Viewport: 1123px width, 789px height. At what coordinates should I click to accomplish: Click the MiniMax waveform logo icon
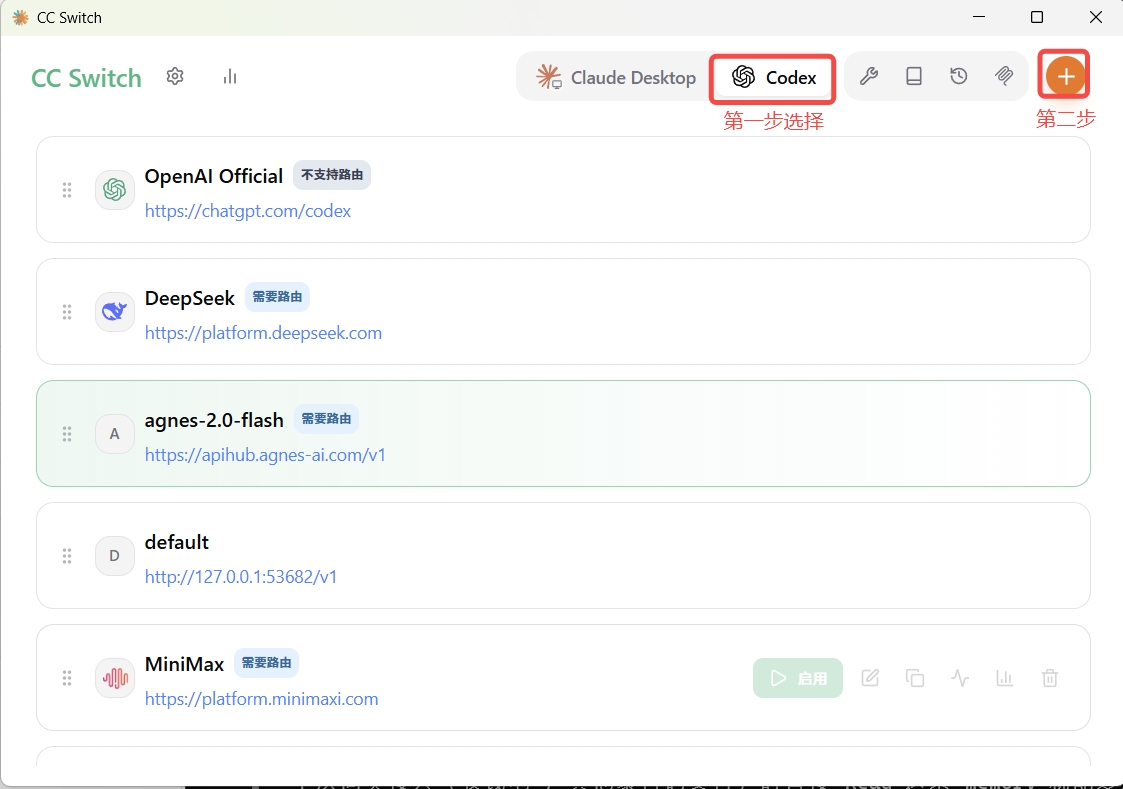[x=115, y=678]
